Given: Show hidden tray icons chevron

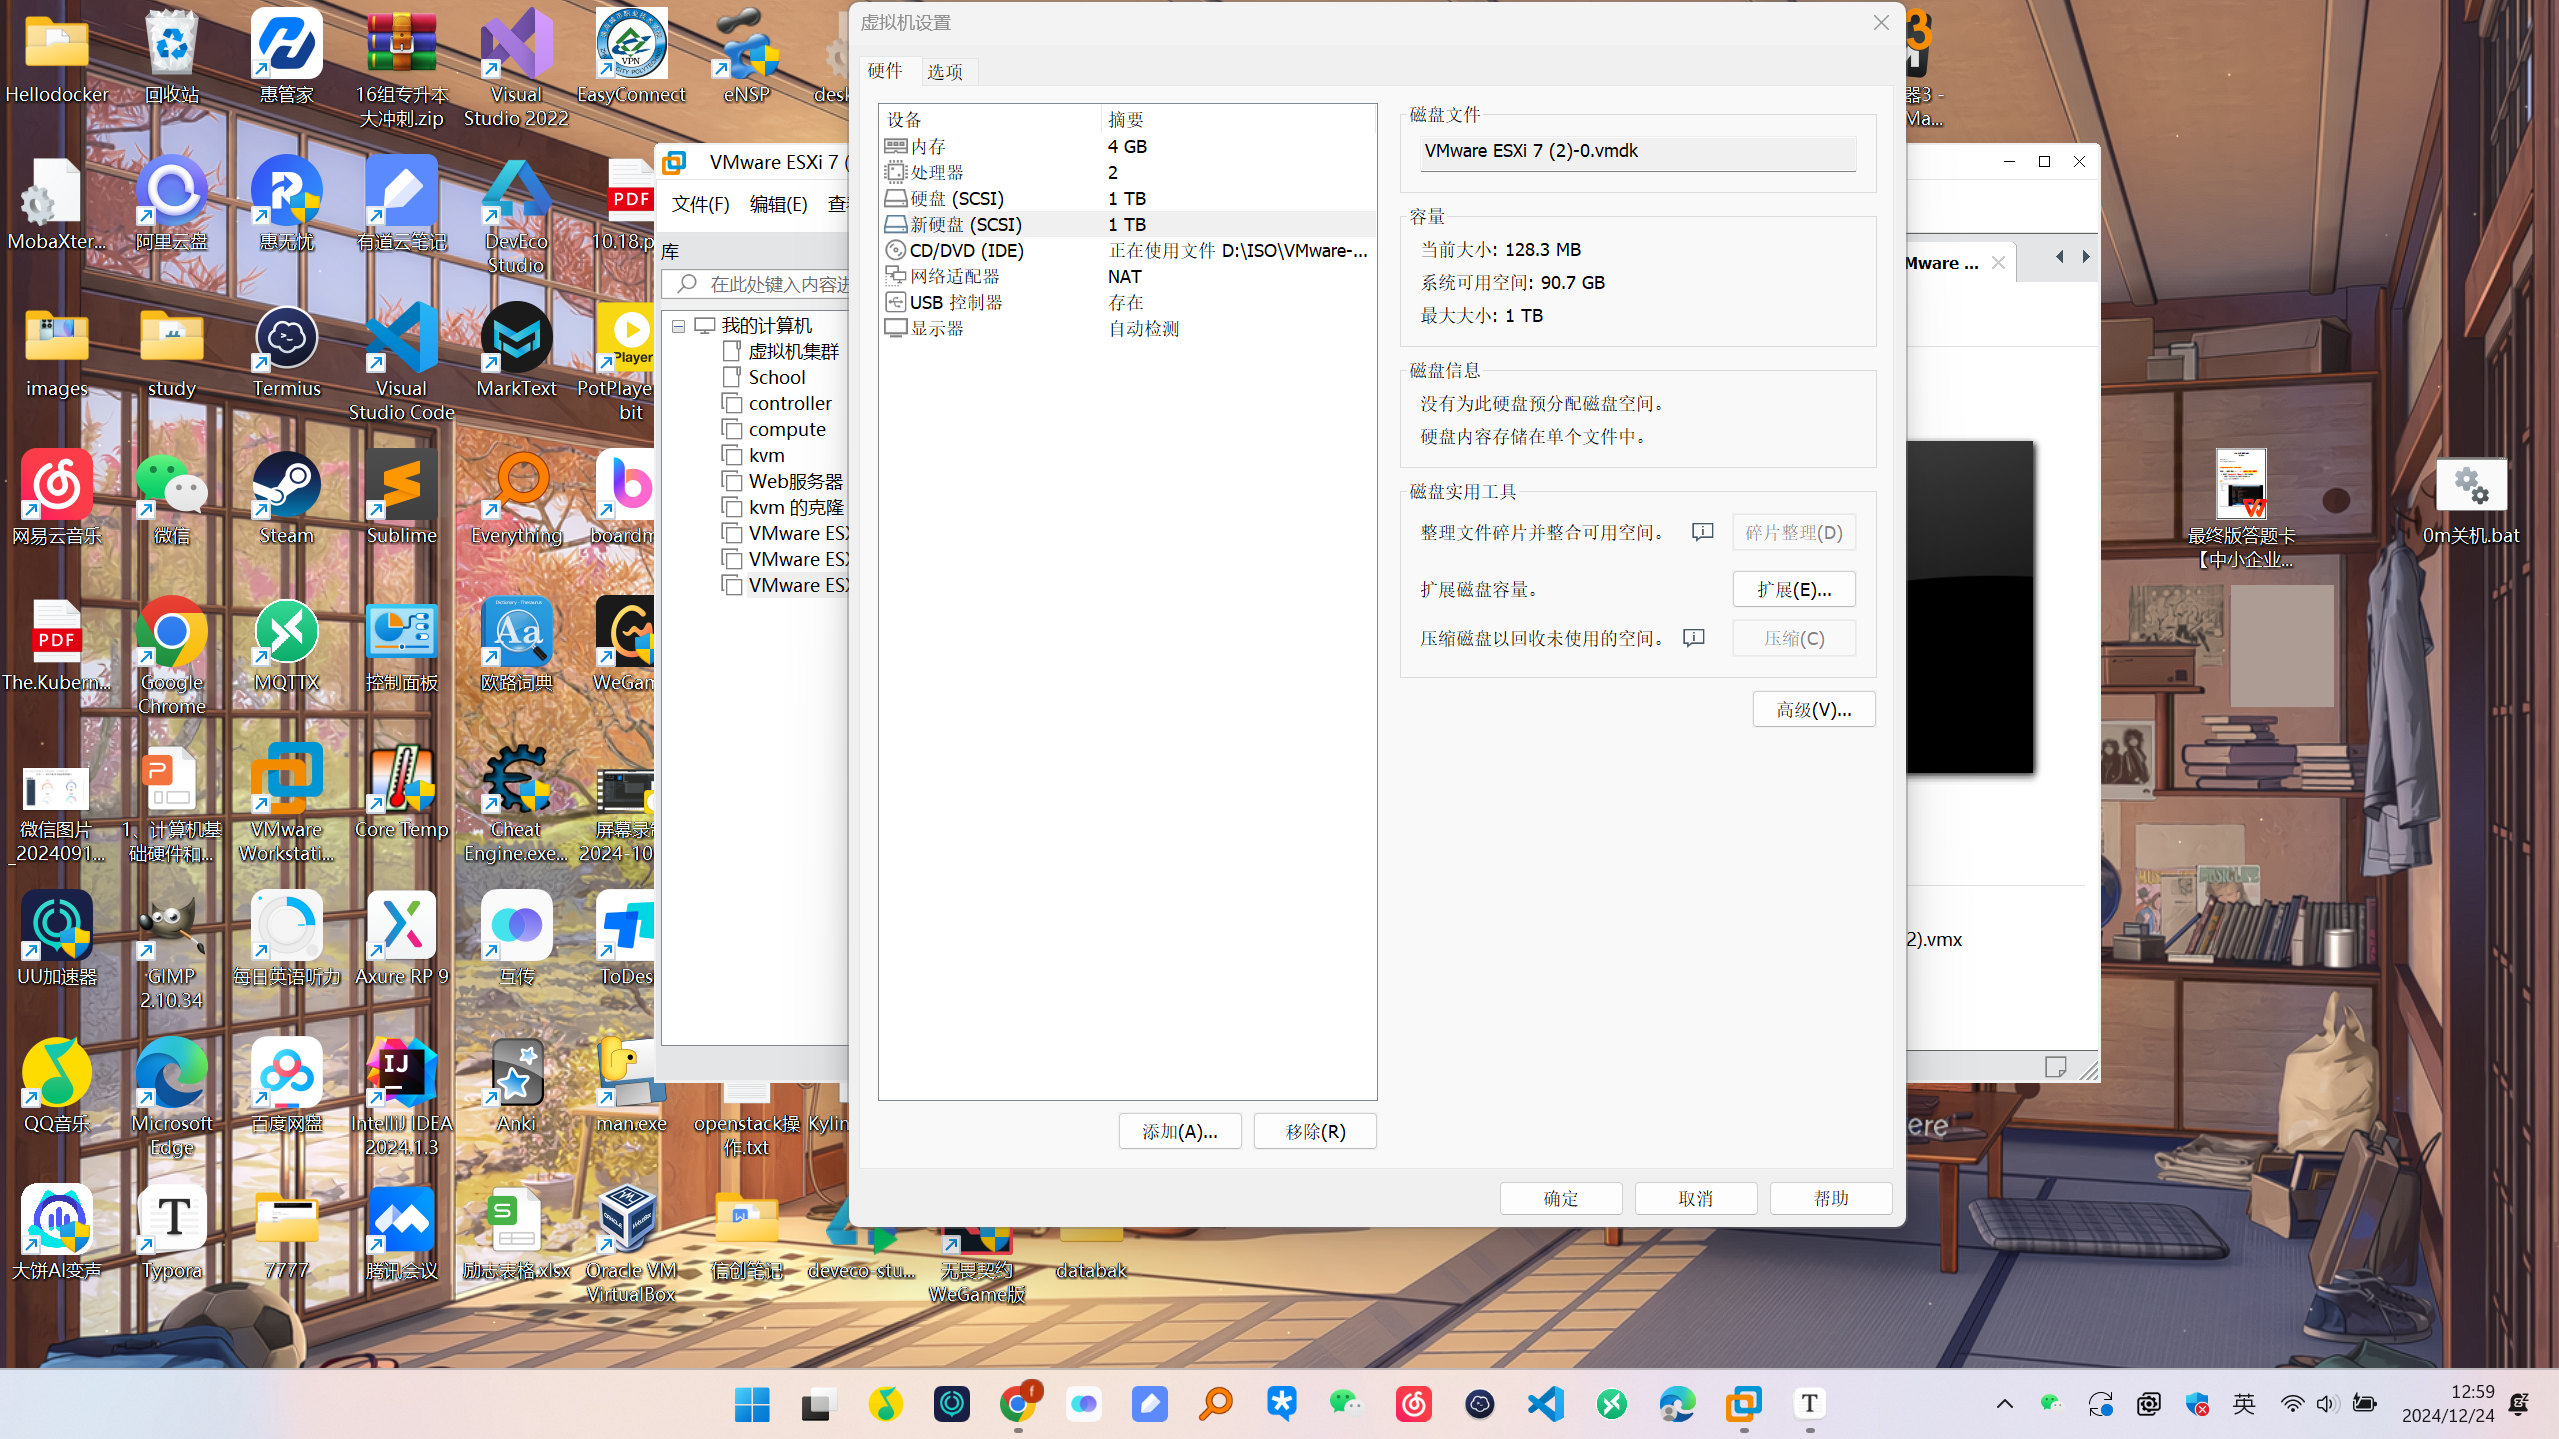Looking at the screenshot, I should pos(2004,1404).
